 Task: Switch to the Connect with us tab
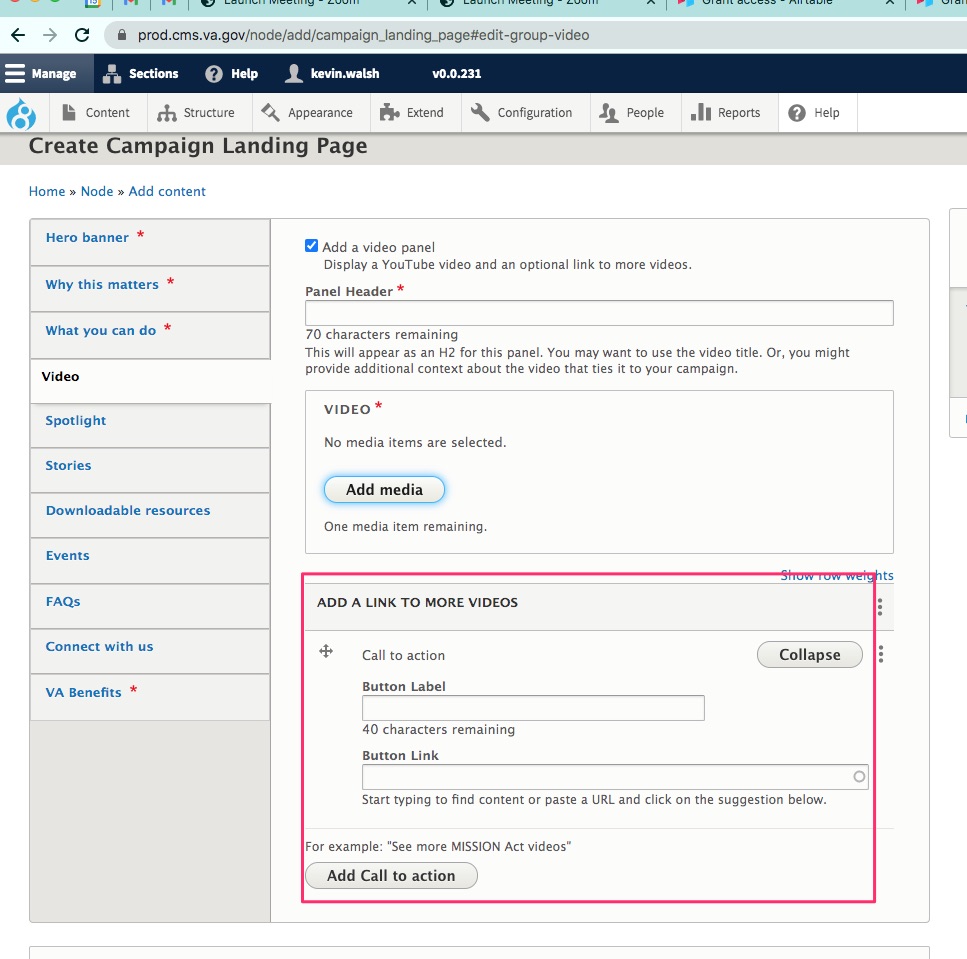150,651
